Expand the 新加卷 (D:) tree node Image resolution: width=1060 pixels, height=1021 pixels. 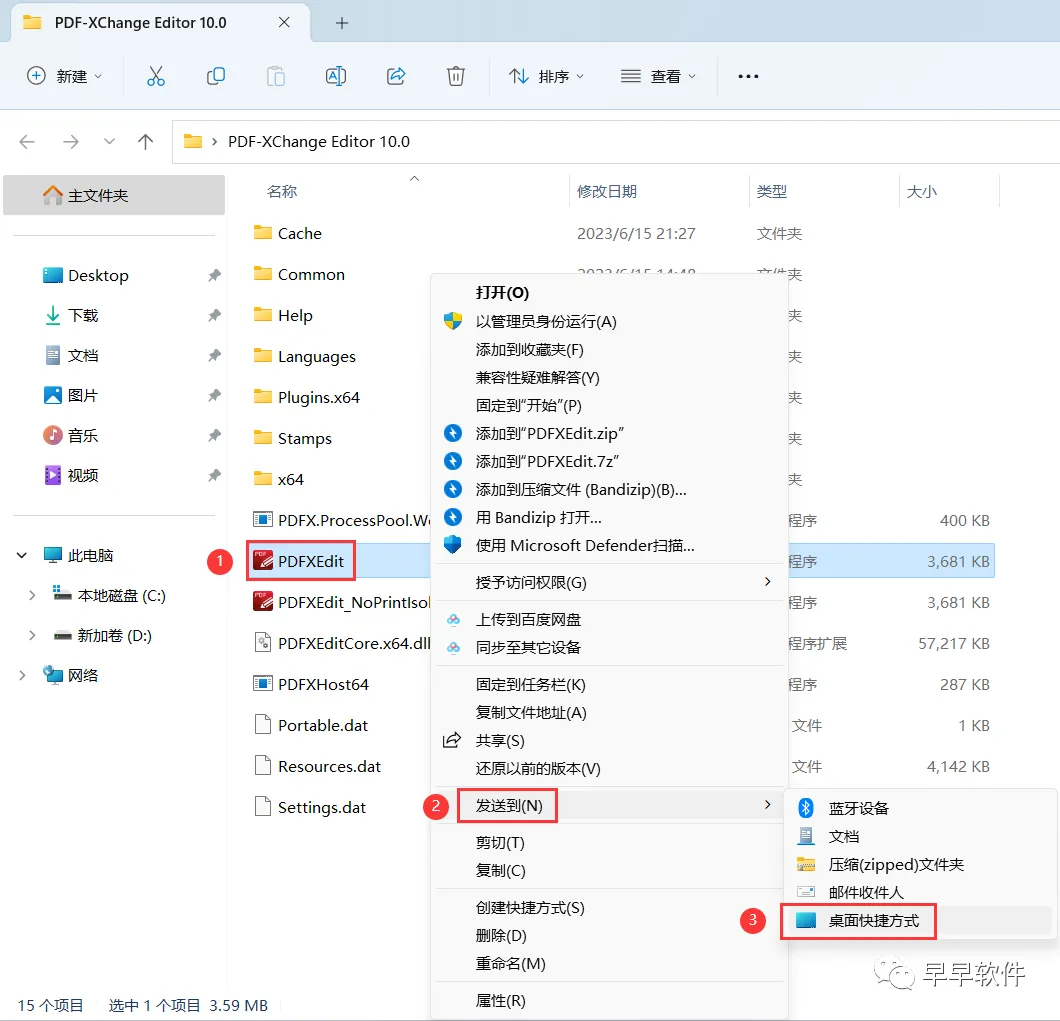click(x=32, y=635)
